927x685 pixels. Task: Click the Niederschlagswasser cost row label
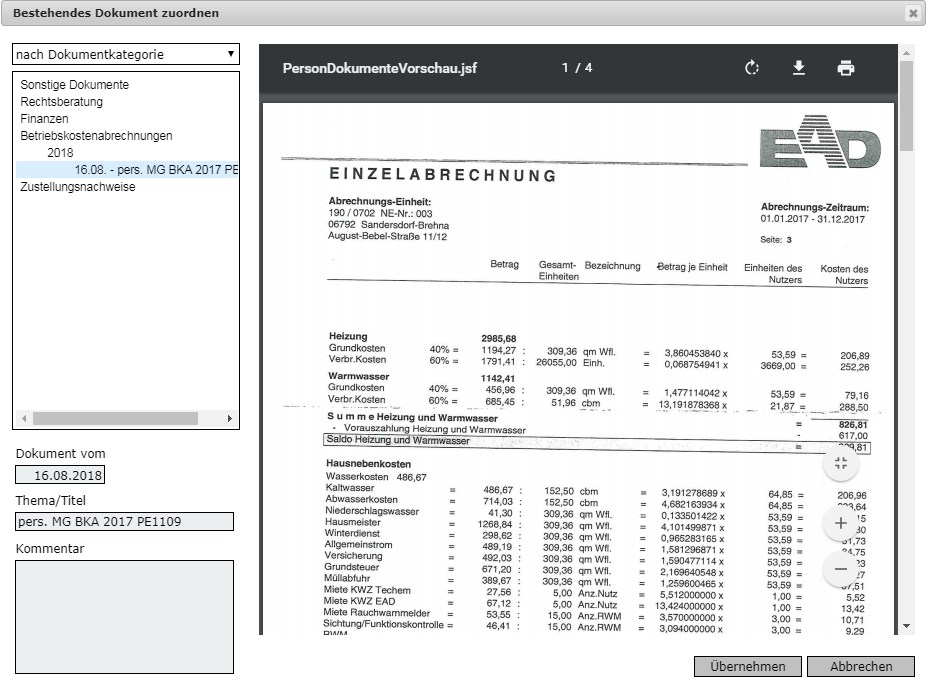[x=372, y=511]
